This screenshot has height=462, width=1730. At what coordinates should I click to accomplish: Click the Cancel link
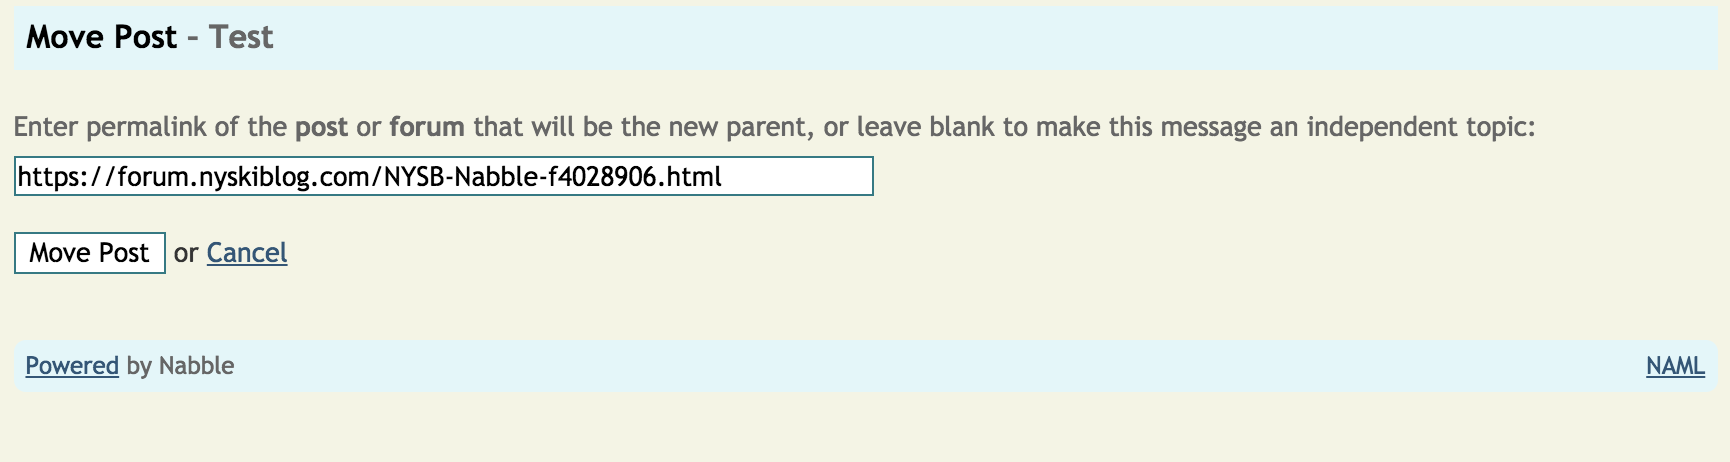coord(247,253)
